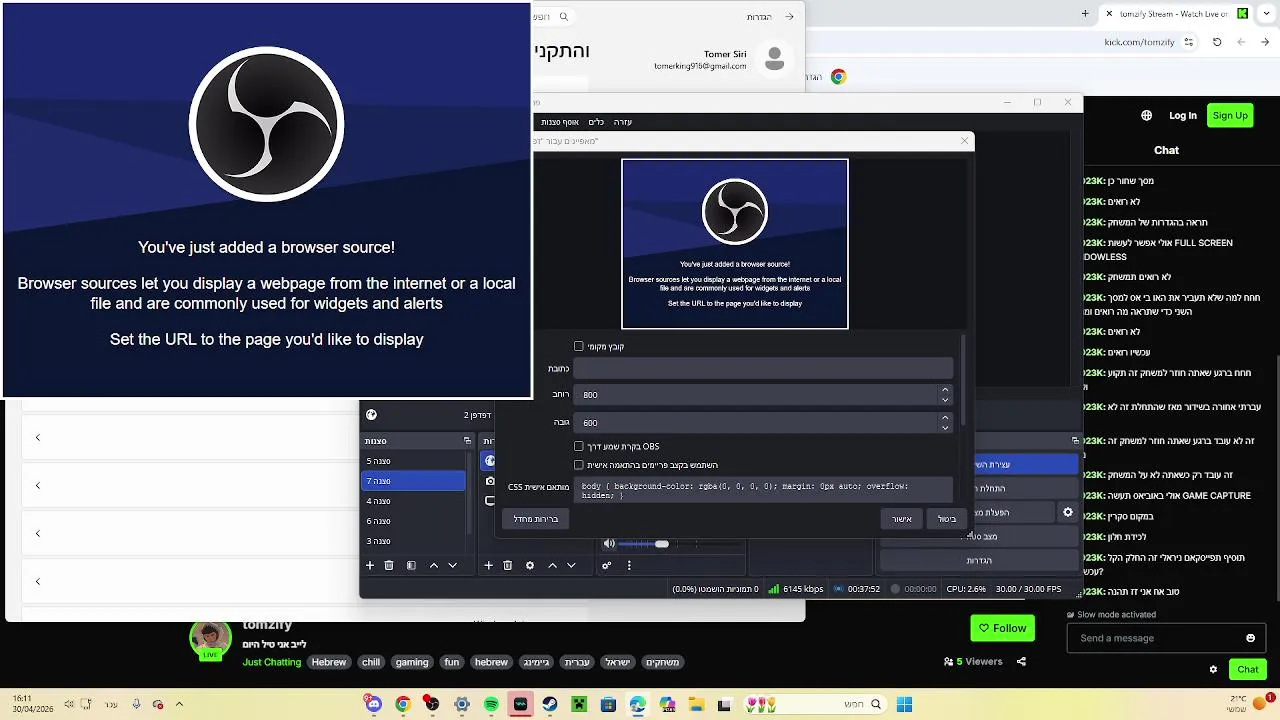The image size is (1280, 720).
Task: Click the Stop Streaming button
Action: pos(1027,464)
